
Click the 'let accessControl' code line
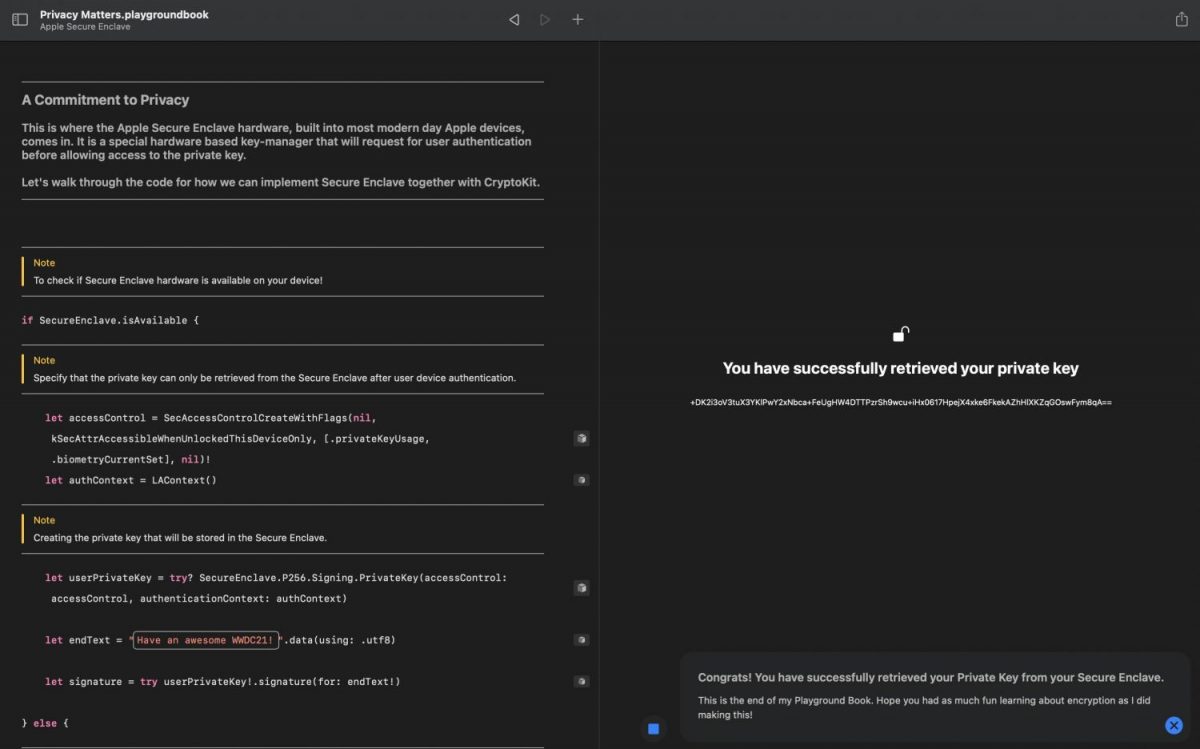(211, 417)
